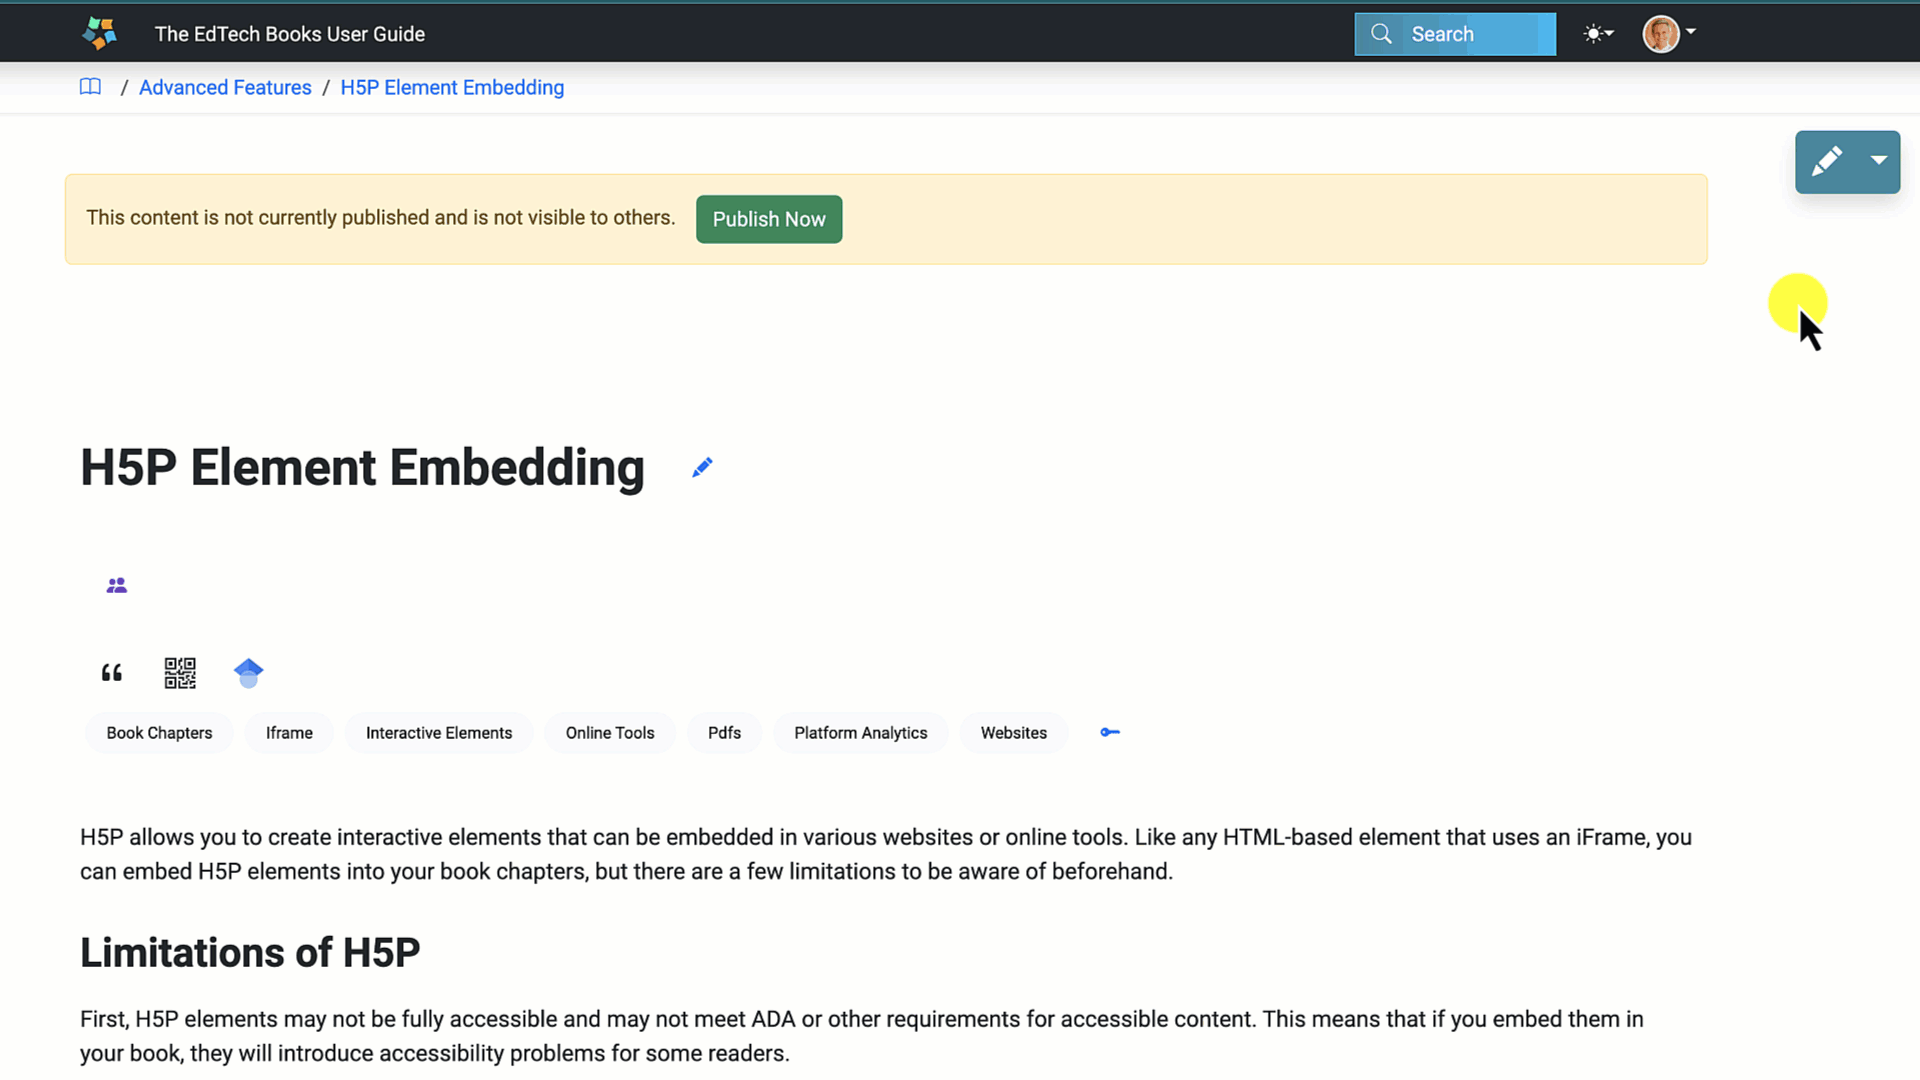Click the Book Chapters keyword tag
Image resolution: width=1920 pixels, height=1080 pixels.
coord(159,733)
